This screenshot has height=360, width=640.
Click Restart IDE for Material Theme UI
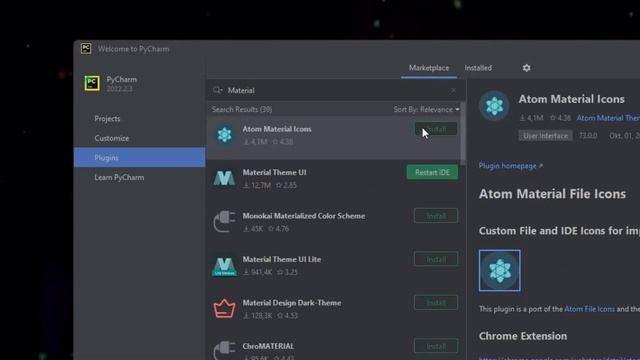[x=432, y=173]
